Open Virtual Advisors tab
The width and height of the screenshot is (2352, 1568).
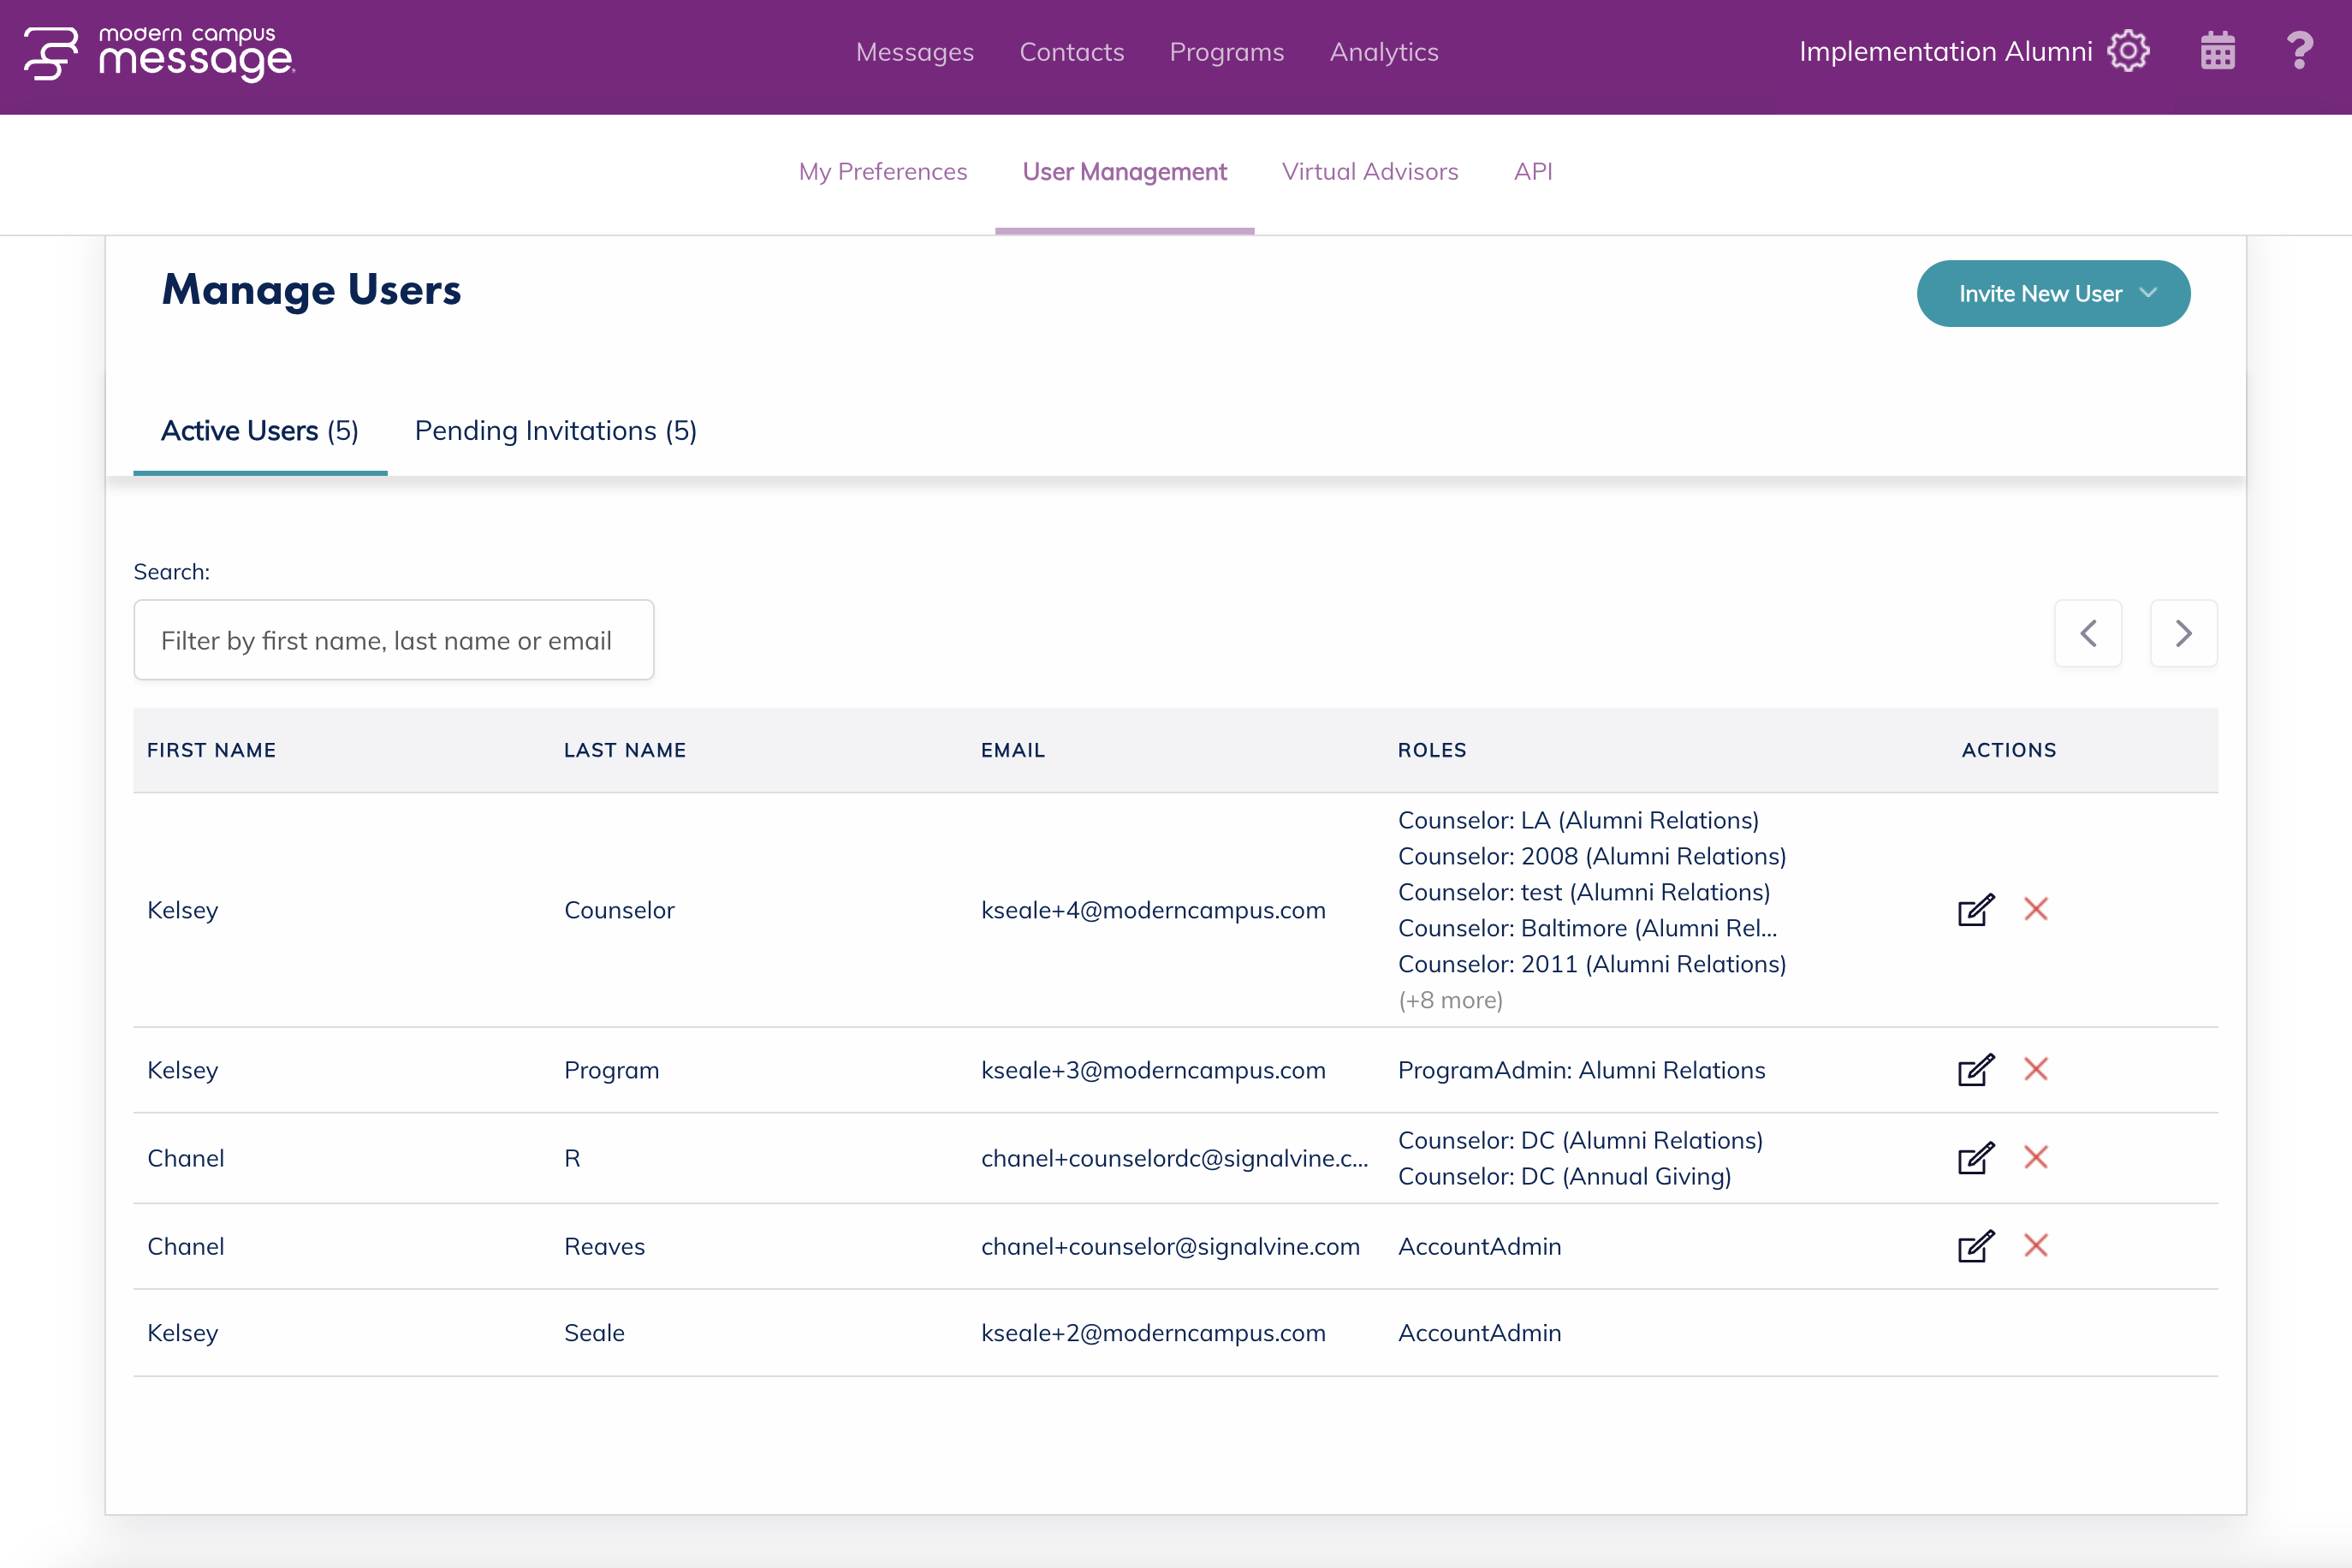click(x=1369, y=172)
